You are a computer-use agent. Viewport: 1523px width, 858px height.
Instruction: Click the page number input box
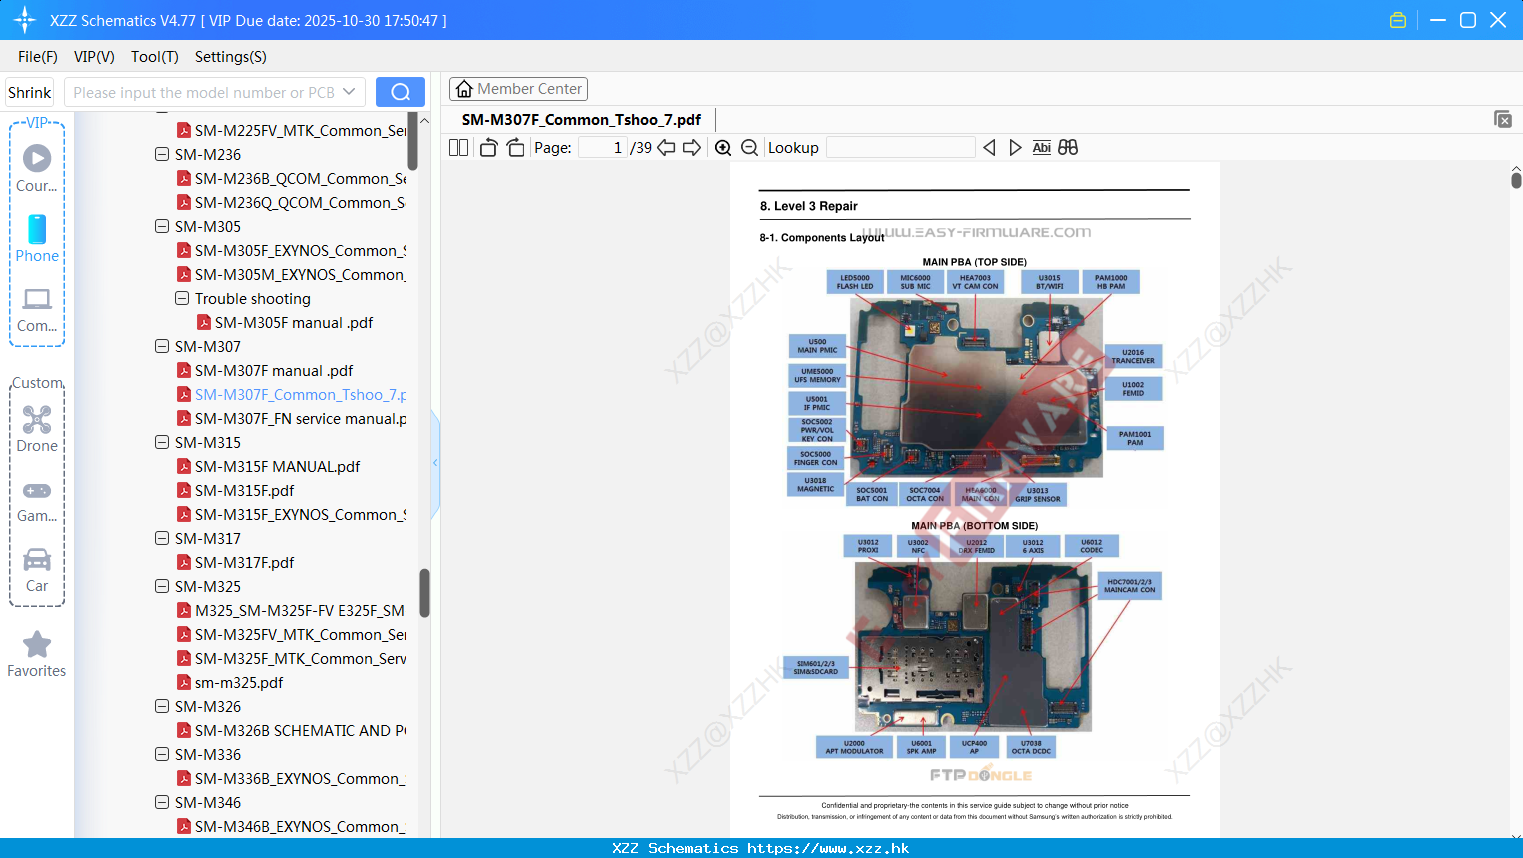tap(603, 148)
